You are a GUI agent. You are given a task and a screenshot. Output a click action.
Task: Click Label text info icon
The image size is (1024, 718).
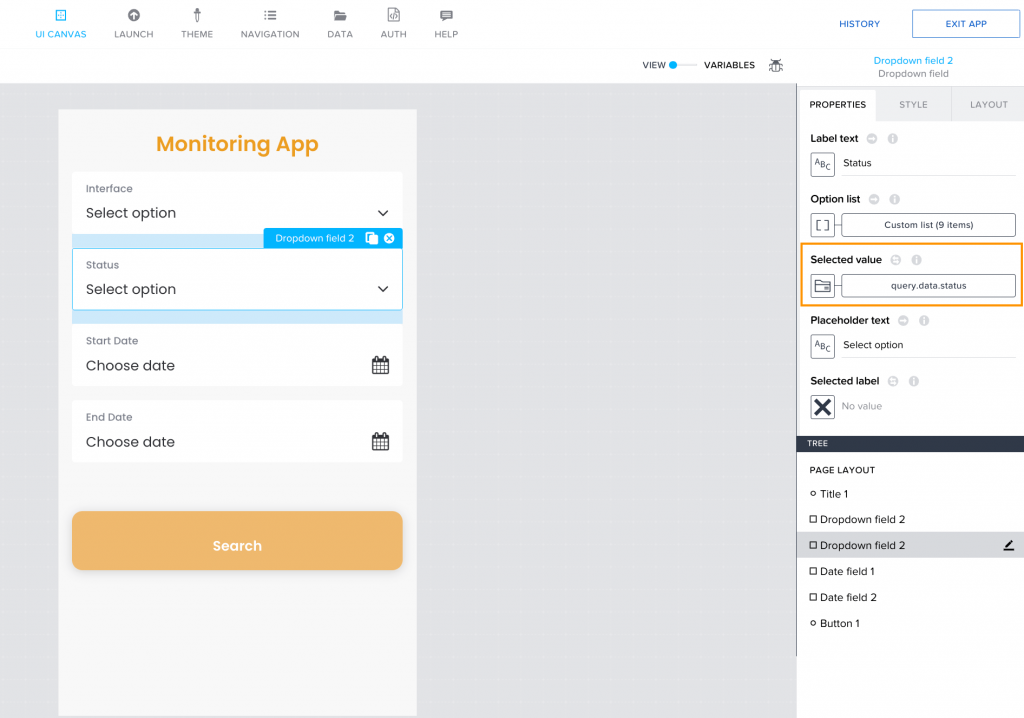click(893, 139)
